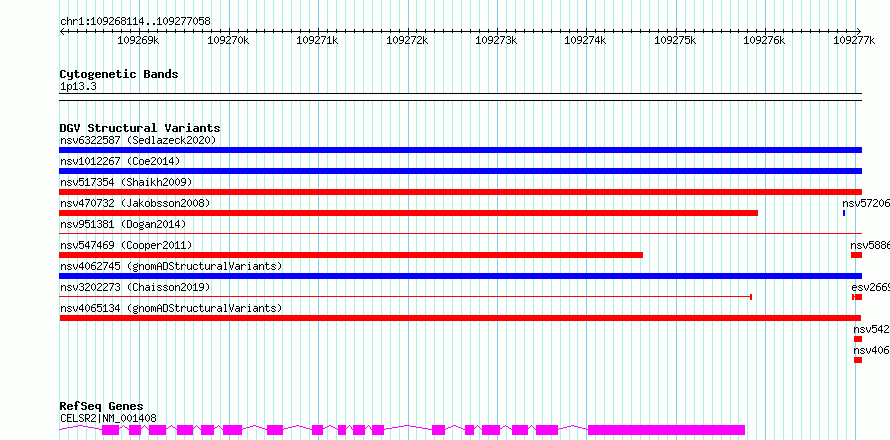The image size is (890, 440).
Task: Open the nsv1012267 (Coe2014) label
Action: click(x=120, y=161)
